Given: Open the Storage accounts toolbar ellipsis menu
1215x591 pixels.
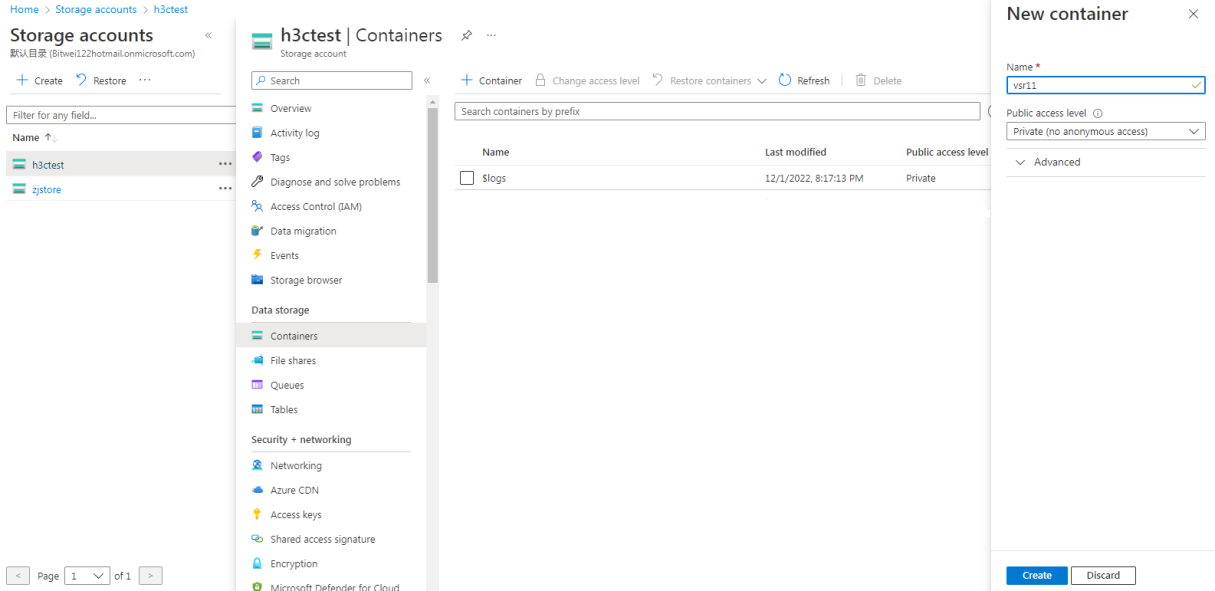Looking at the screenshot, I should (x=145, y=80).
